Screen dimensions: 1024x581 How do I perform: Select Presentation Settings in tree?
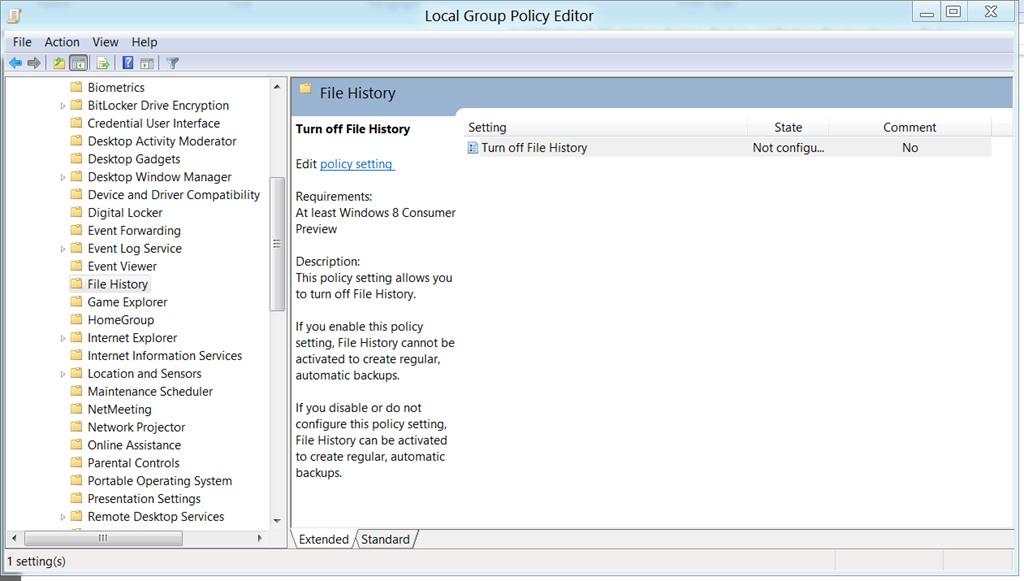pos(144,499)
